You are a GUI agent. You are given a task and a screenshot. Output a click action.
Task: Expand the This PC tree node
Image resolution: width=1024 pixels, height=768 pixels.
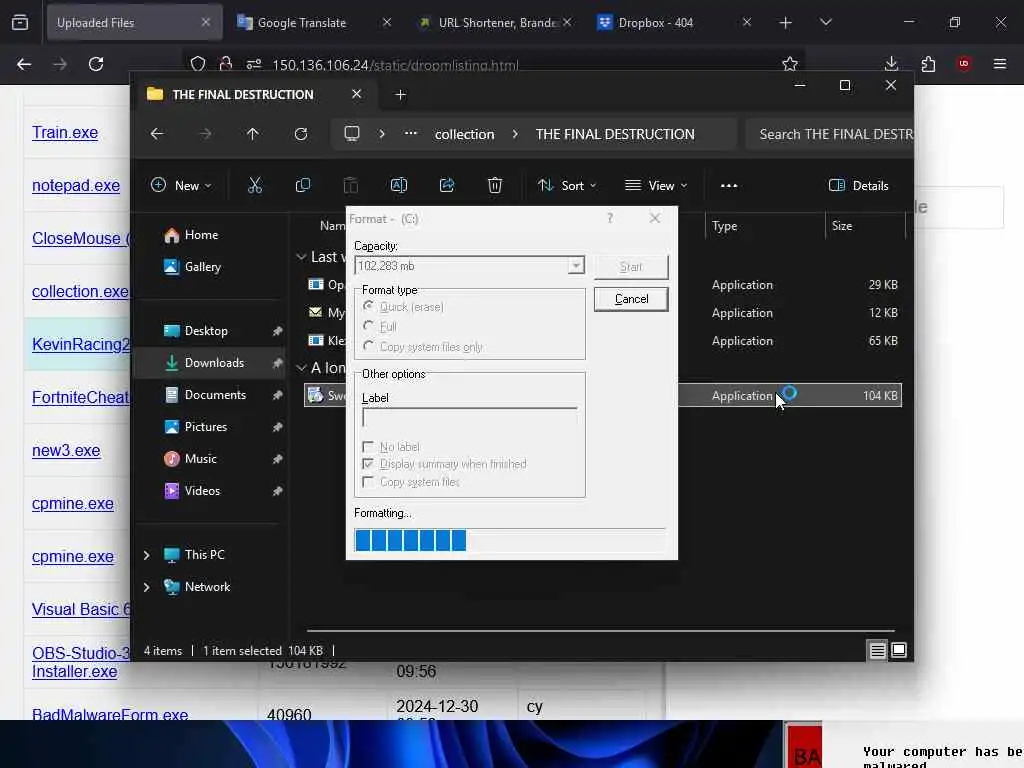[x=146, y=555]
